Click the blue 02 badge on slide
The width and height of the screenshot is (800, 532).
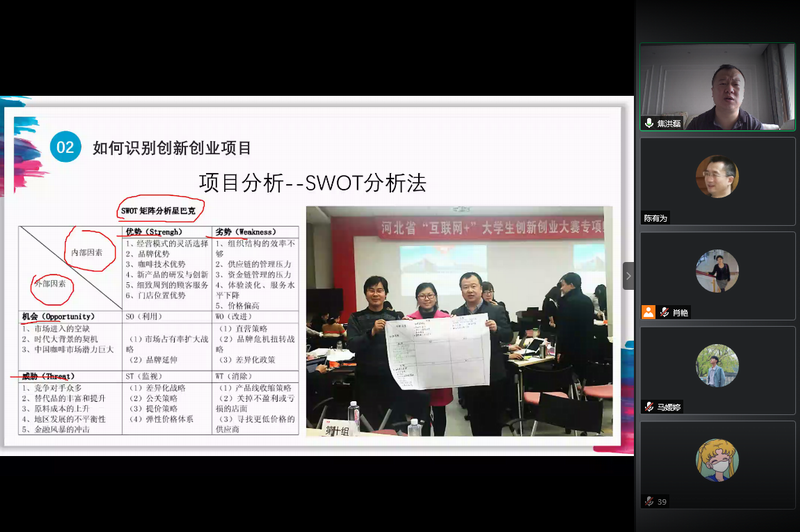tap(65, 147)
